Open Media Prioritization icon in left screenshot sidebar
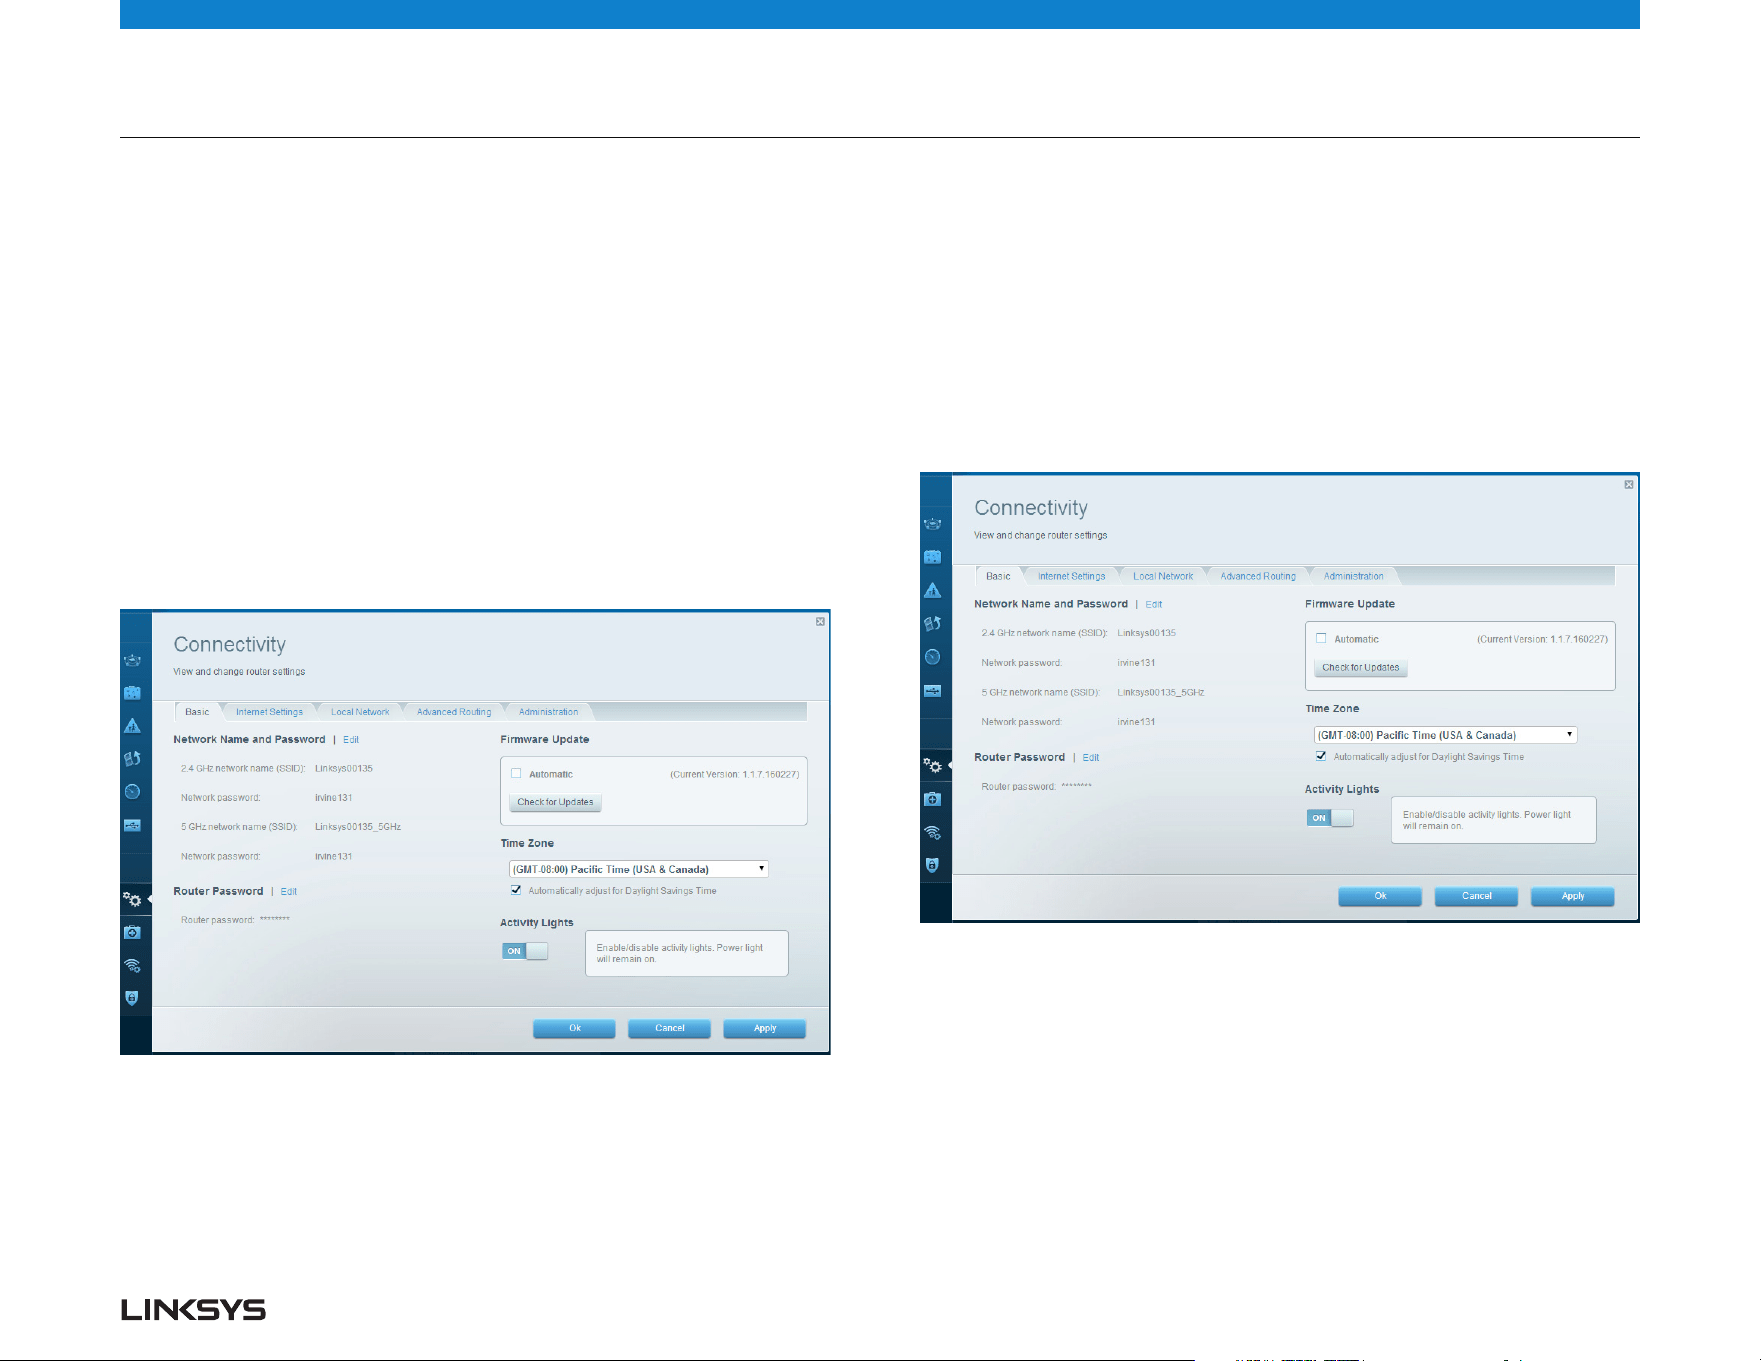 (x=132, y=758)
